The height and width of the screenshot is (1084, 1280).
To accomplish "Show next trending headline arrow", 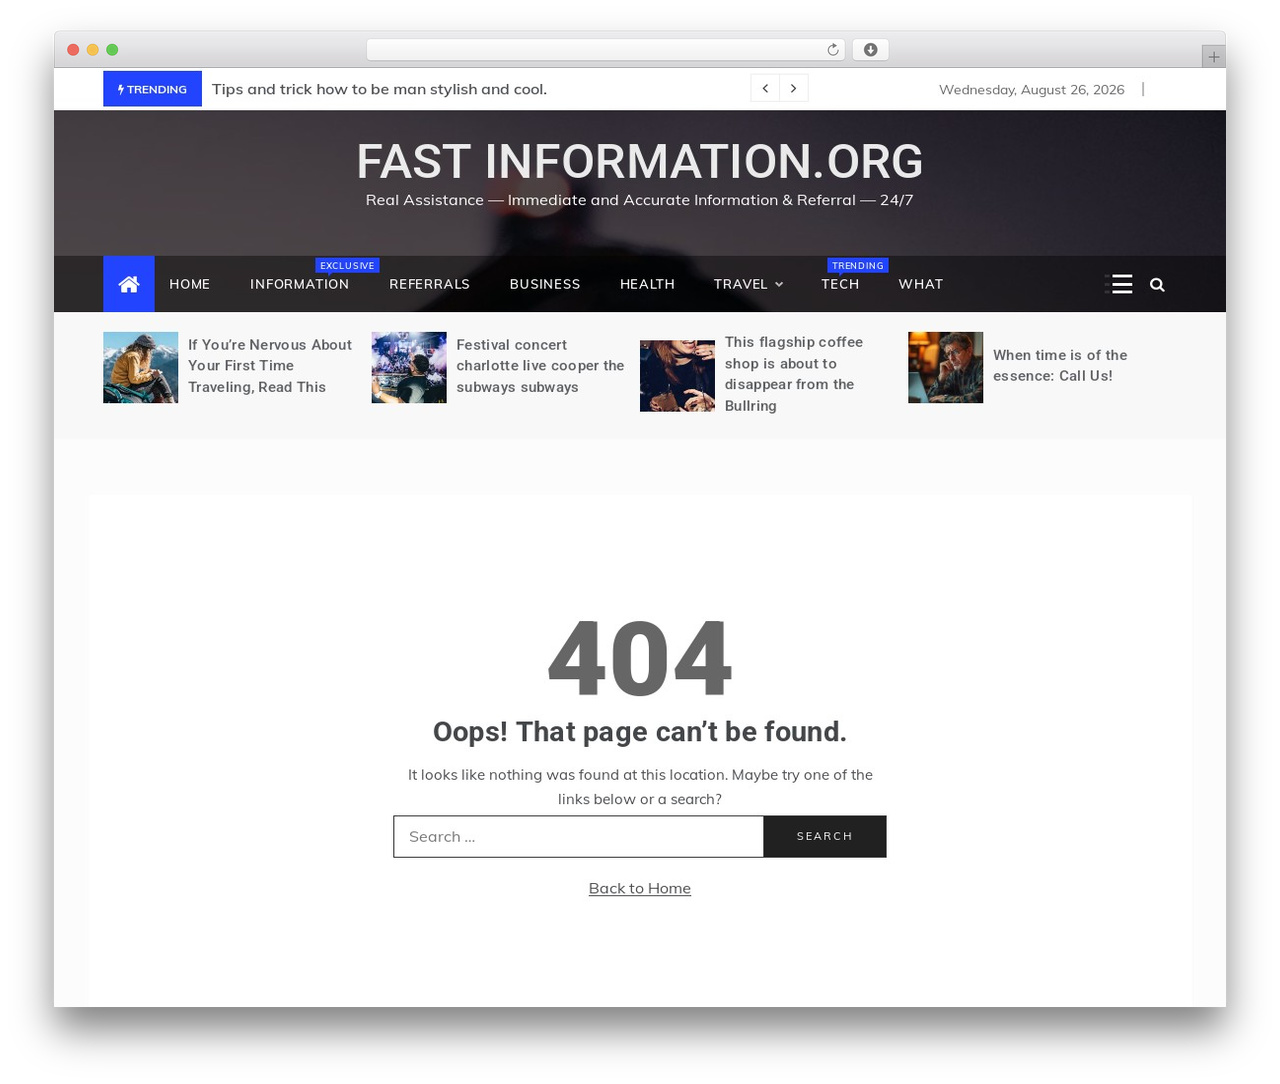I will 794,88.
